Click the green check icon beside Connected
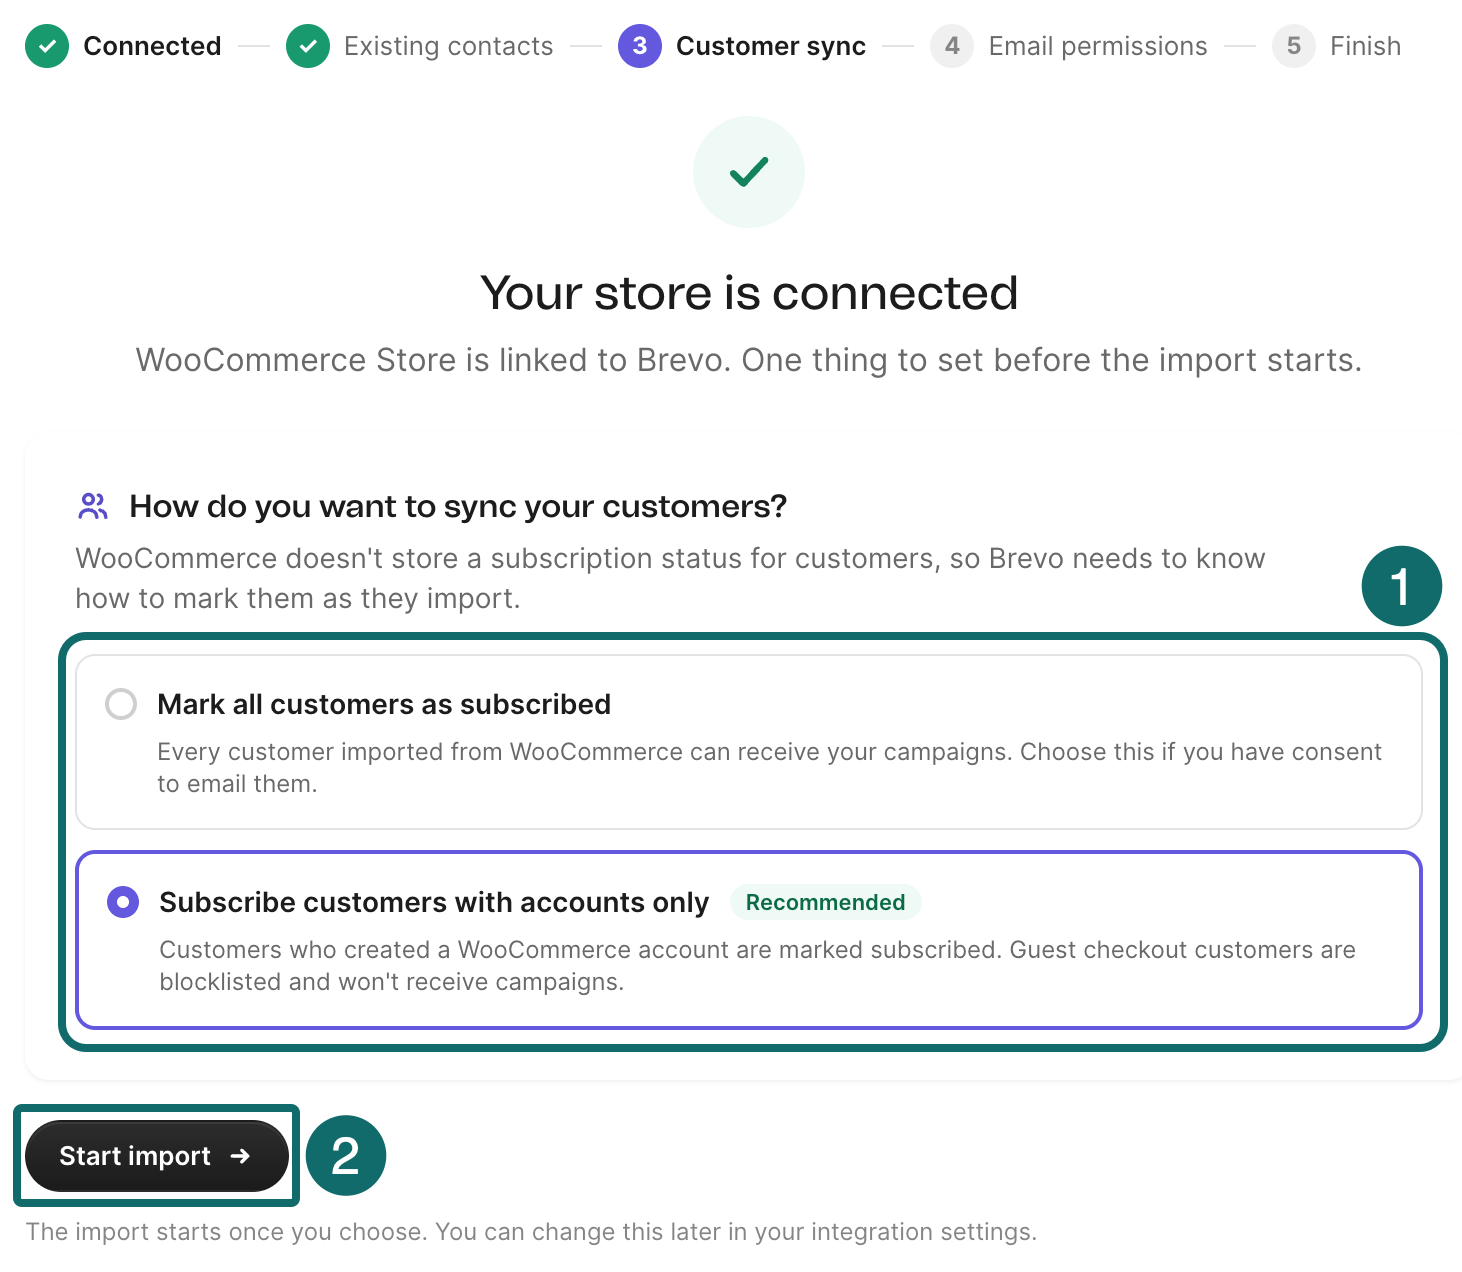The image size is (1462, 1272). coord(47,46)
